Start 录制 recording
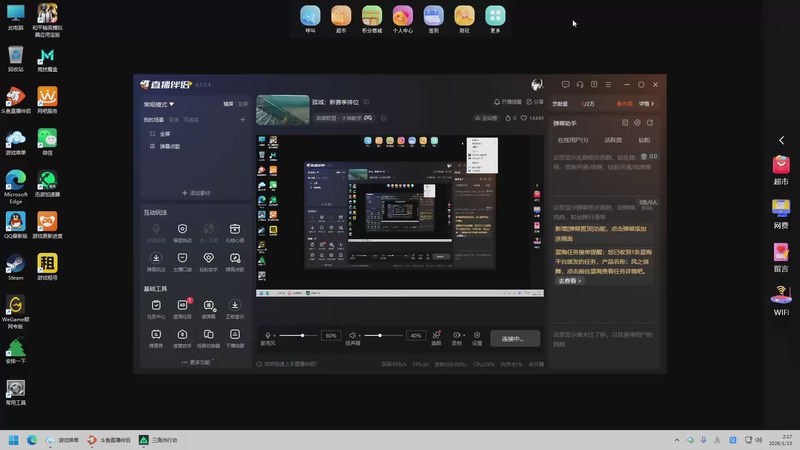 coord(456,338)
